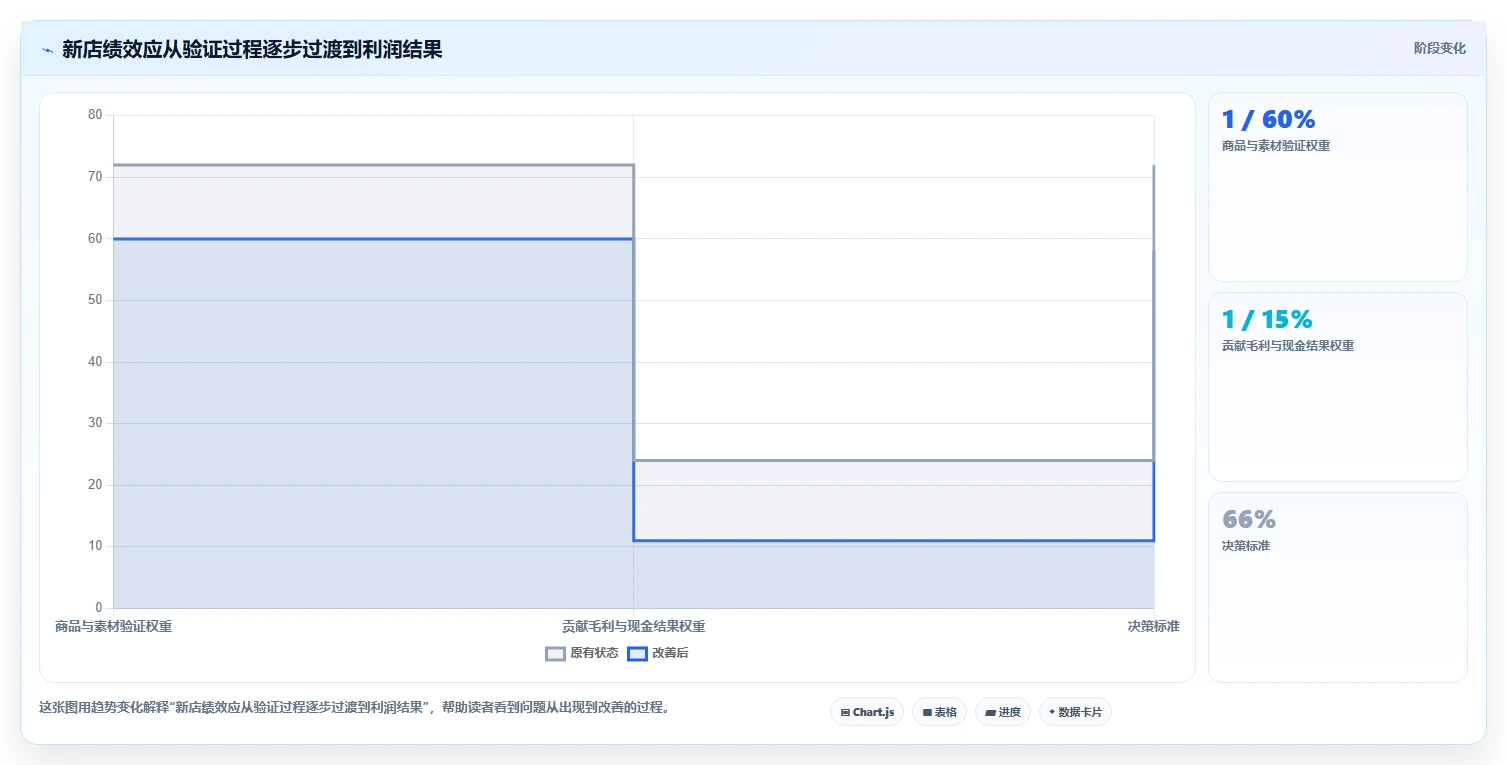
Task: Click the gray 原有状态 legend swatch
Action: coord(555,654)
